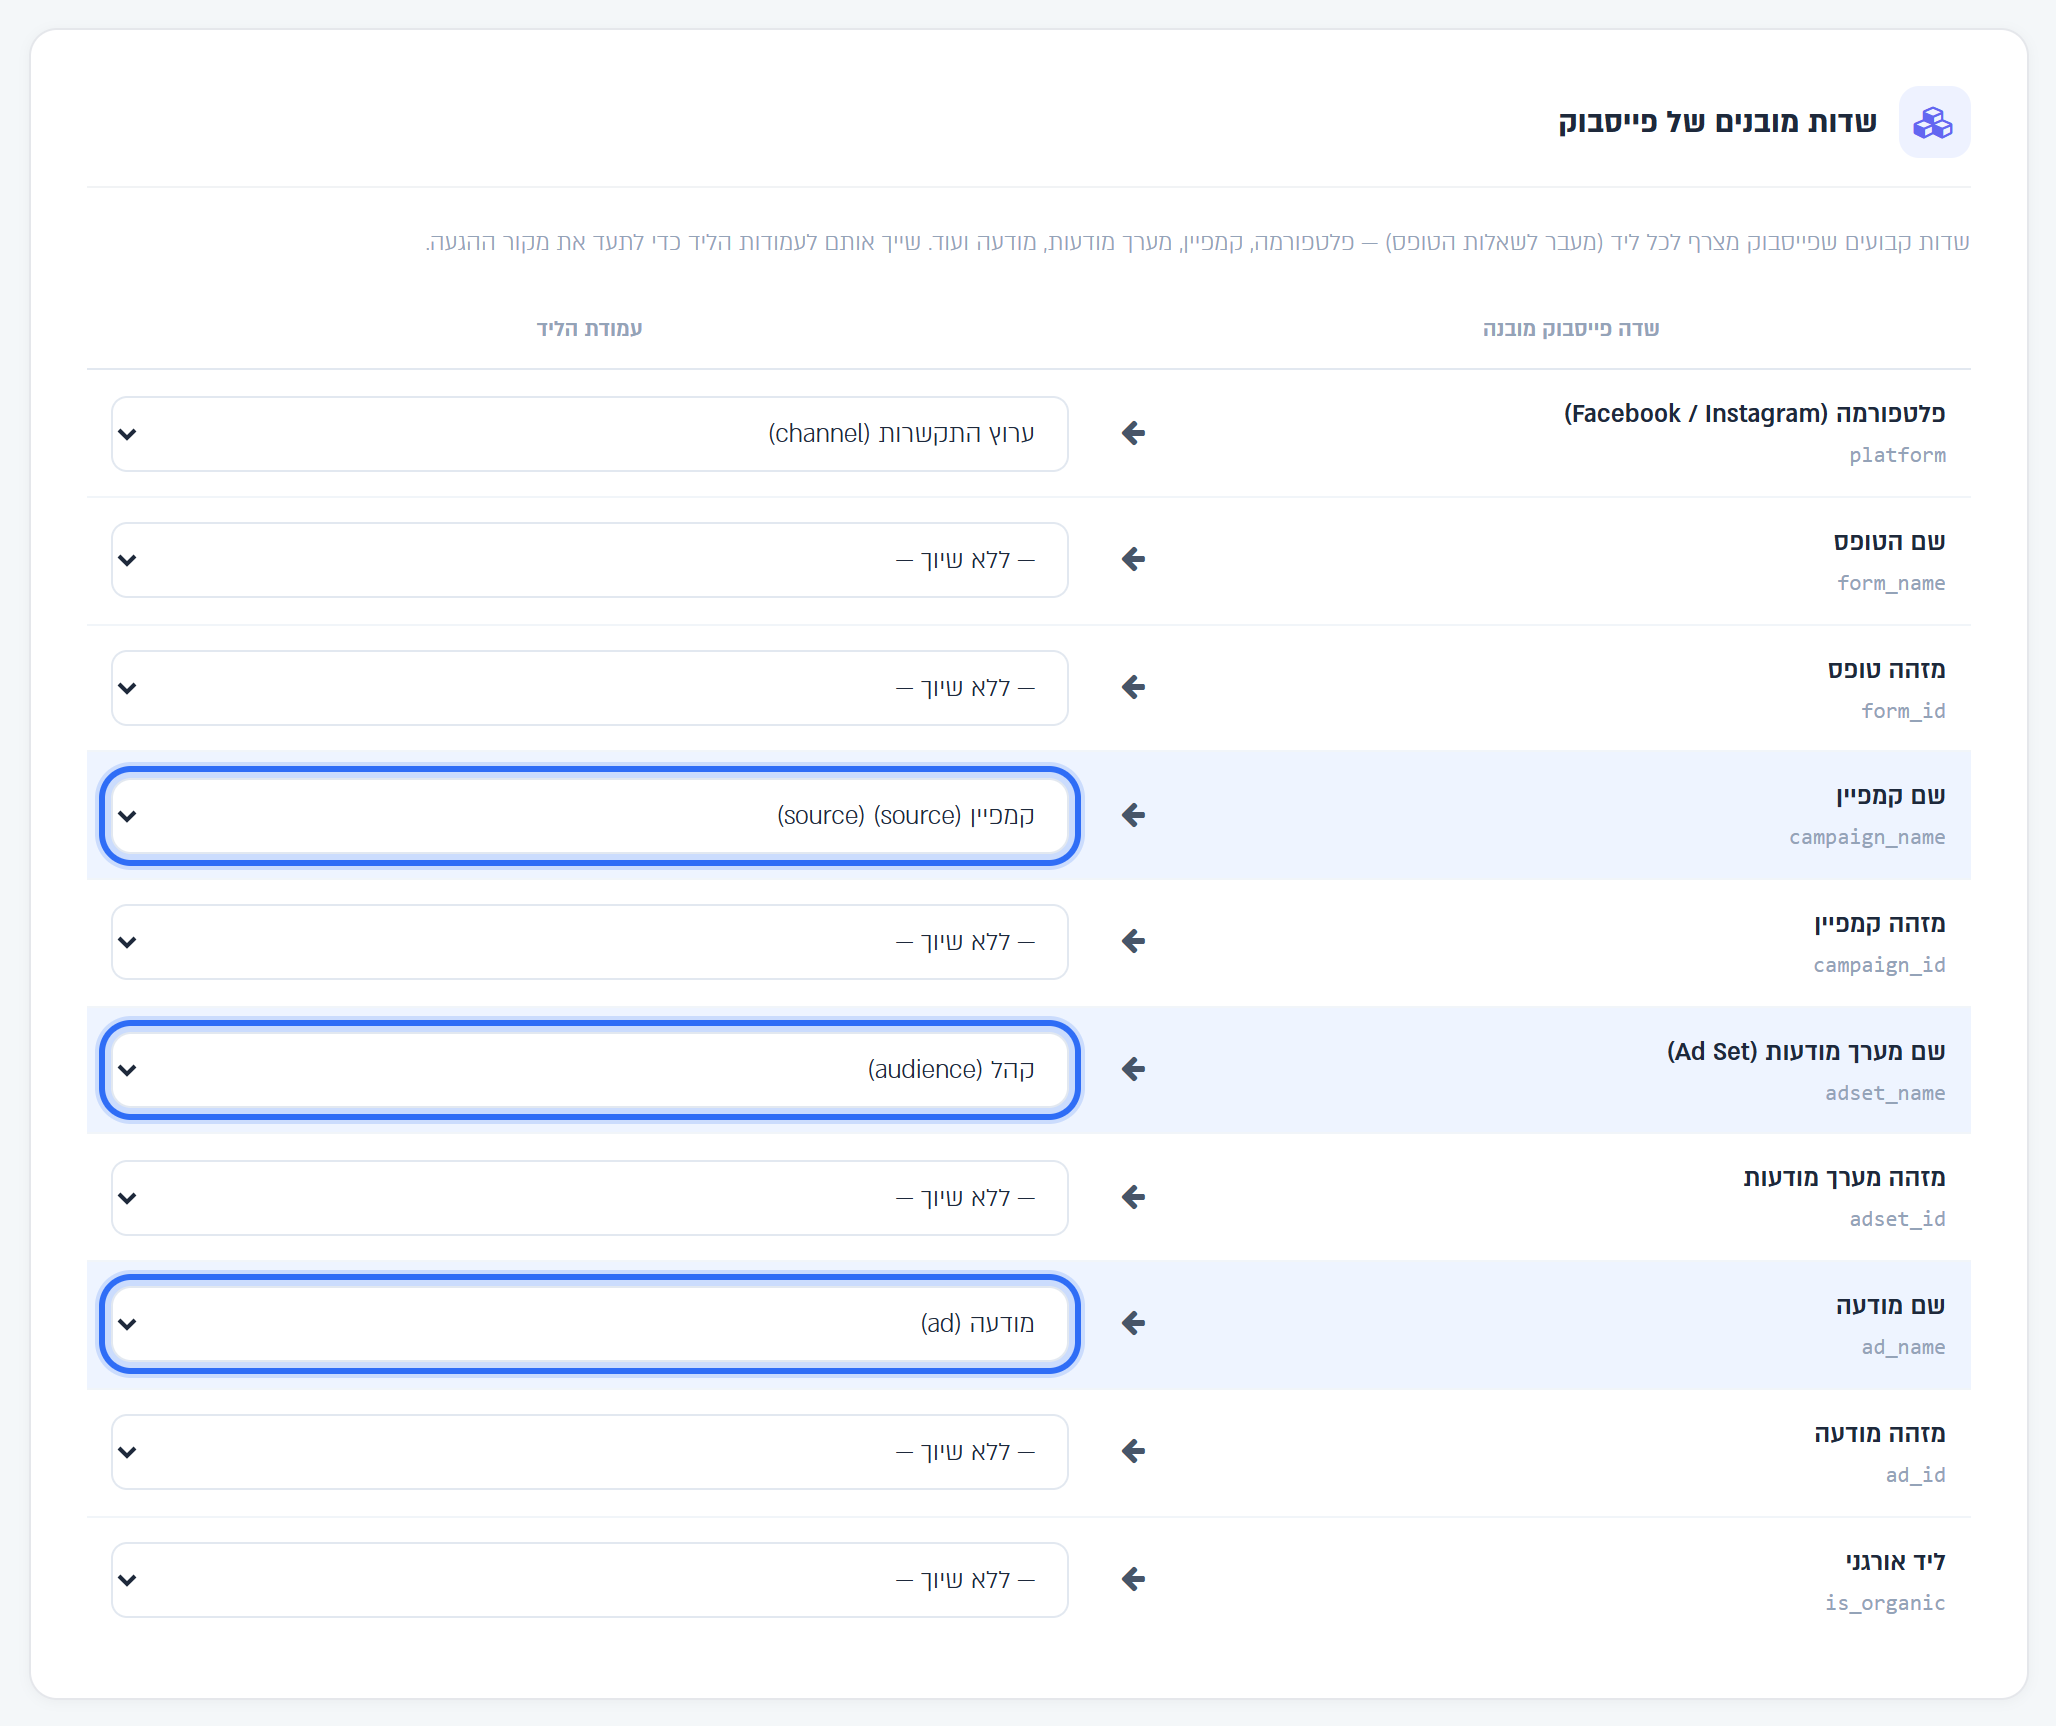Viewport: 2056px width, 1726px height.
Task: Click the 'campaign_id' field key text
Action: (x=1879, y=965)
